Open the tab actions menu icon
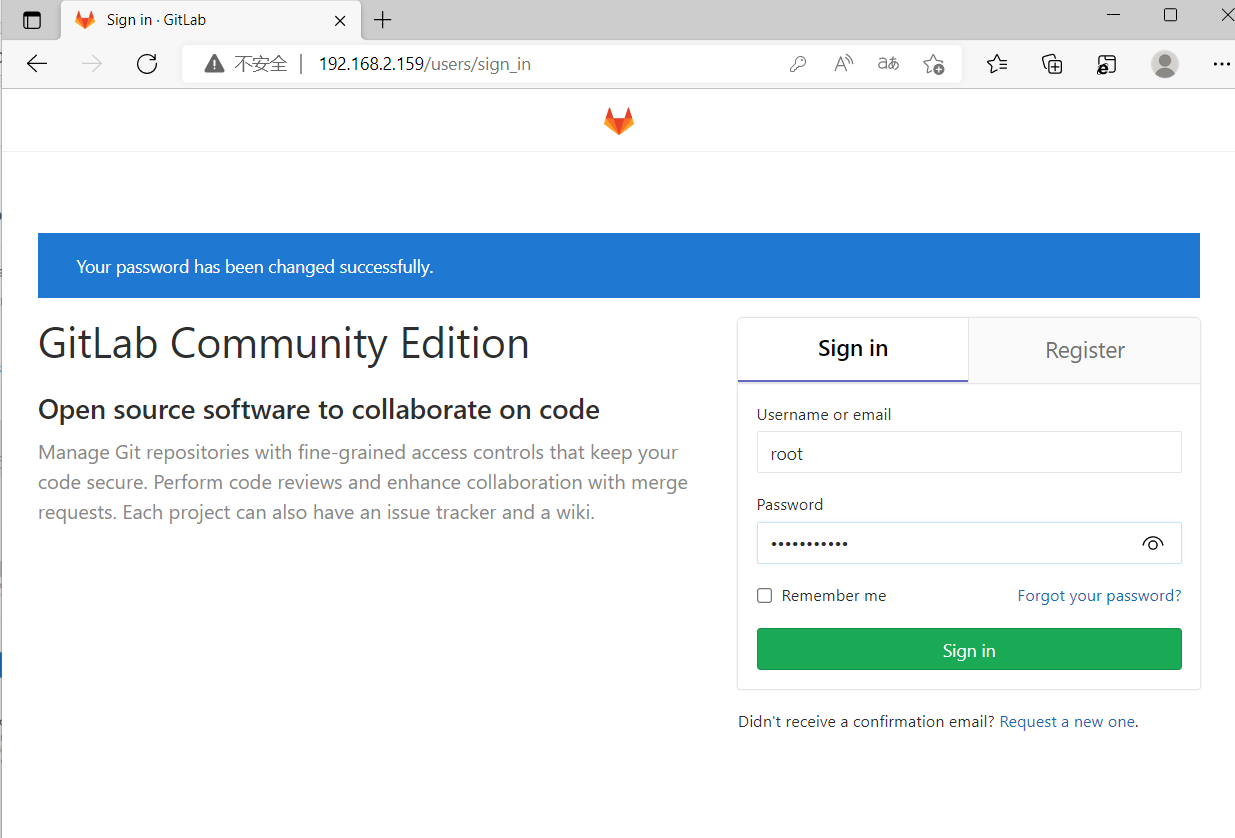 [x=32, y=20]
